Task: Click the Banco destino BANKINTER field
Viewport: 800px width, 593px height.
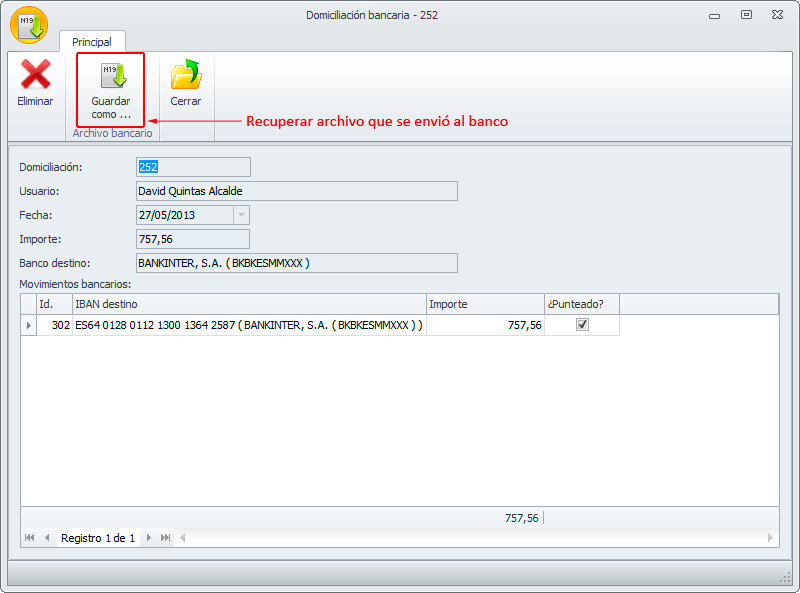Action: coord(297,263)
